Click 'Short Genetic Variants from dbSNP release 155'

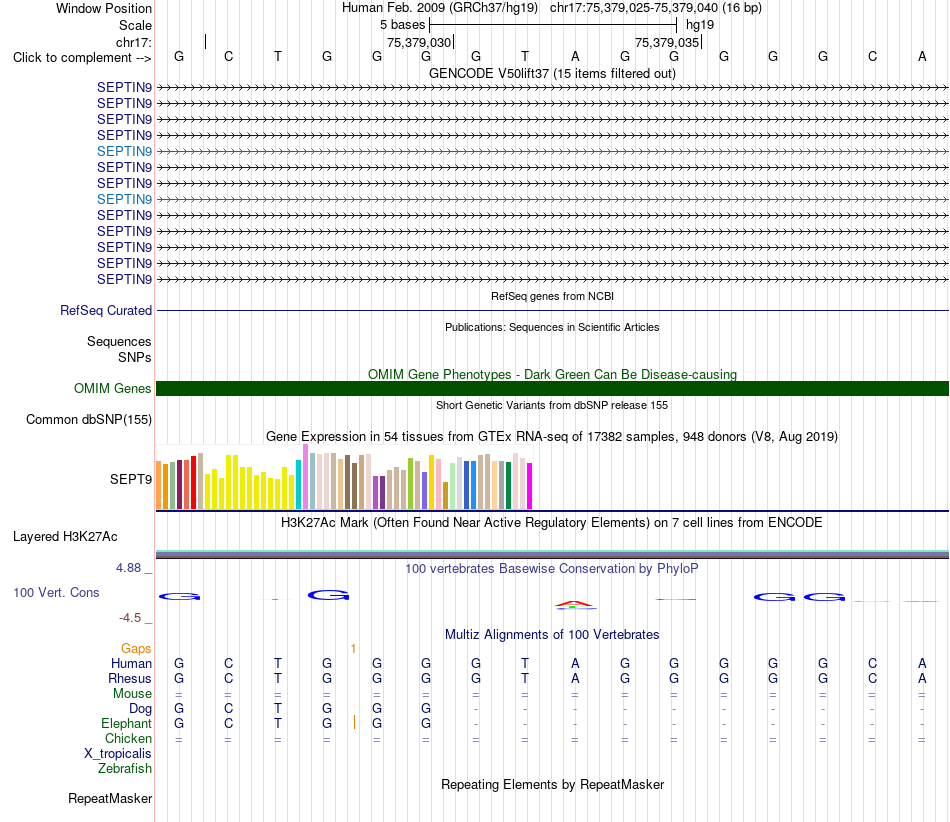pyautogui.click(x=552, y=405)
